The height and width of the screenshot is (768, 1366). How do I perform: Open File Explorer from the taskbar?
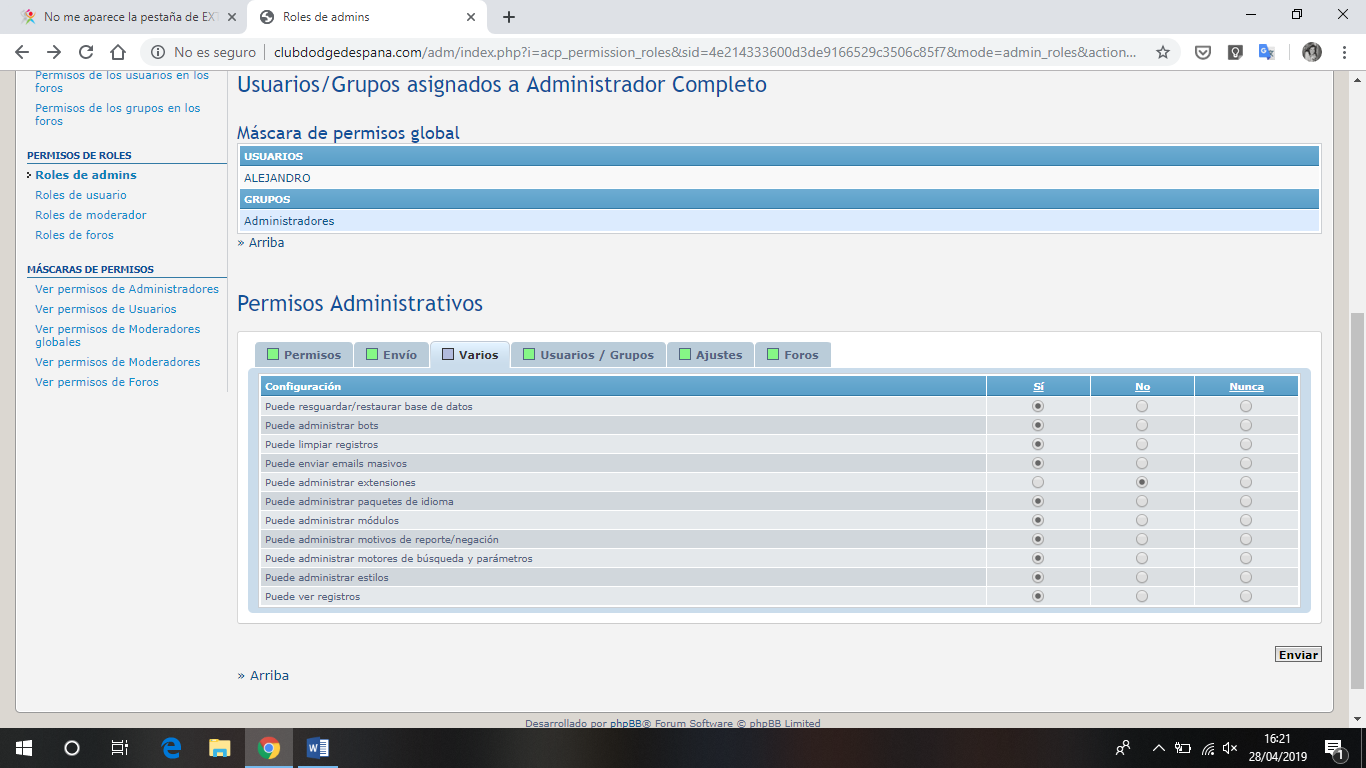pos(220,748)
